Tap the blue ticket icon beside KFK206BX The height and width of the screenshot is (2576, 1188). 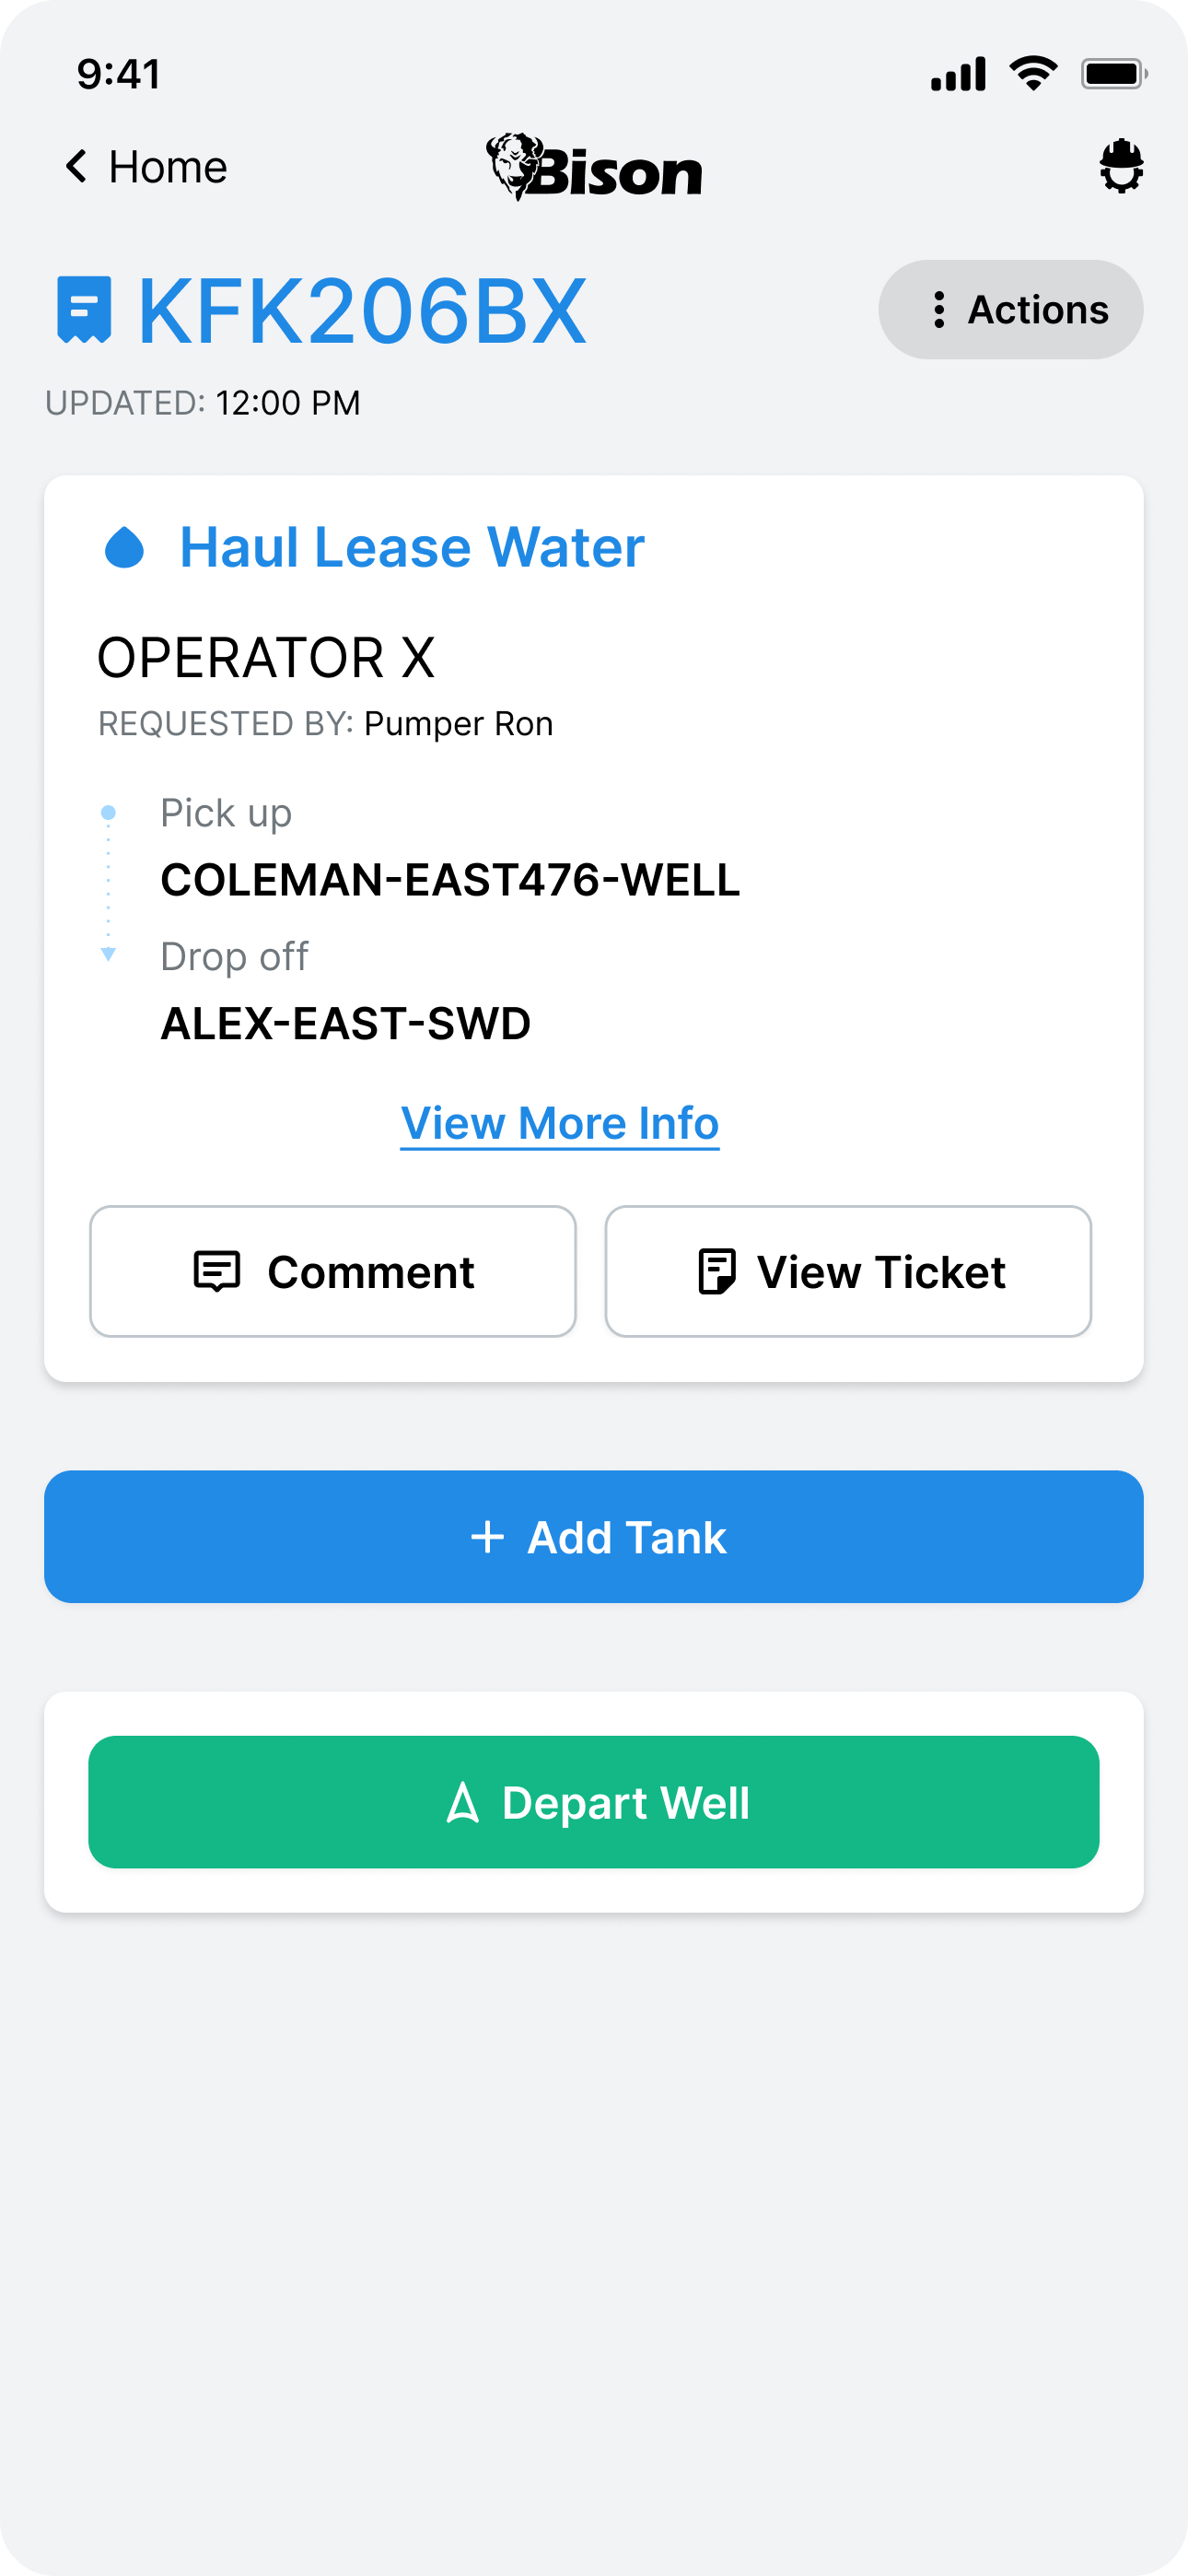tap(84, 310)
